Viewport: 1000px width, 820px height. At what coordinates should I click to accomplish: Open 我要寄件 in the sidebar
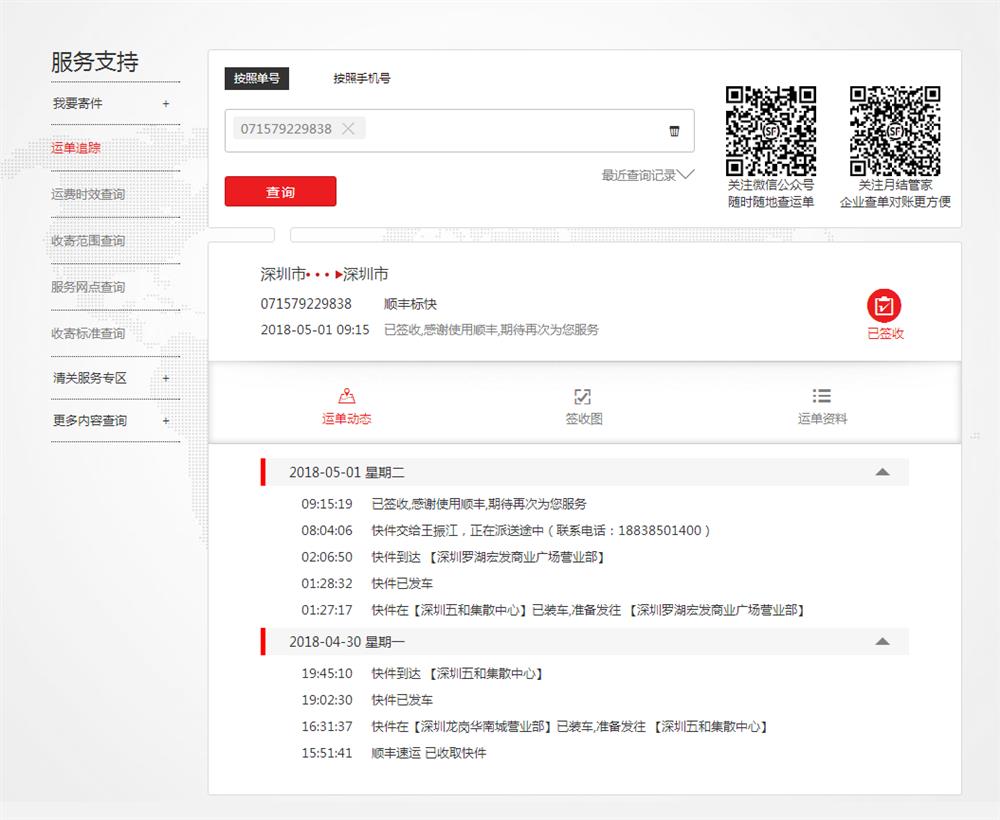pos(77,103)
